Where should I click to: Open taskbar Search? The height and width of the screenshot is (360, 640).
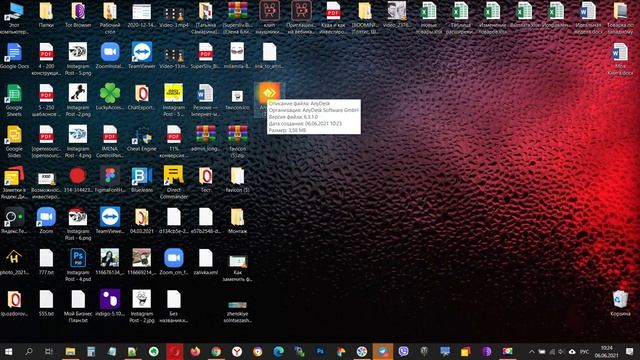(29, 351)
